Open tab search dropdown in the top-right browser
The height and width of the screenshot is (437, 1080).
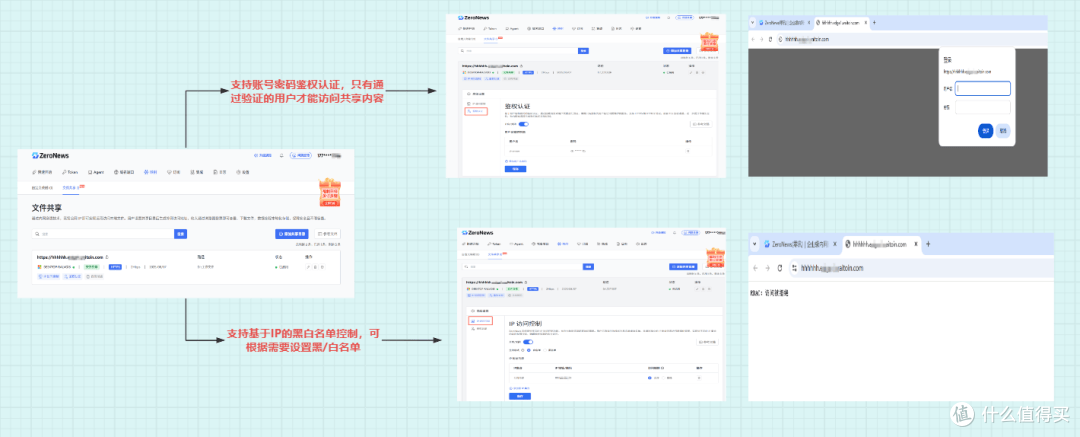(751, 22)
